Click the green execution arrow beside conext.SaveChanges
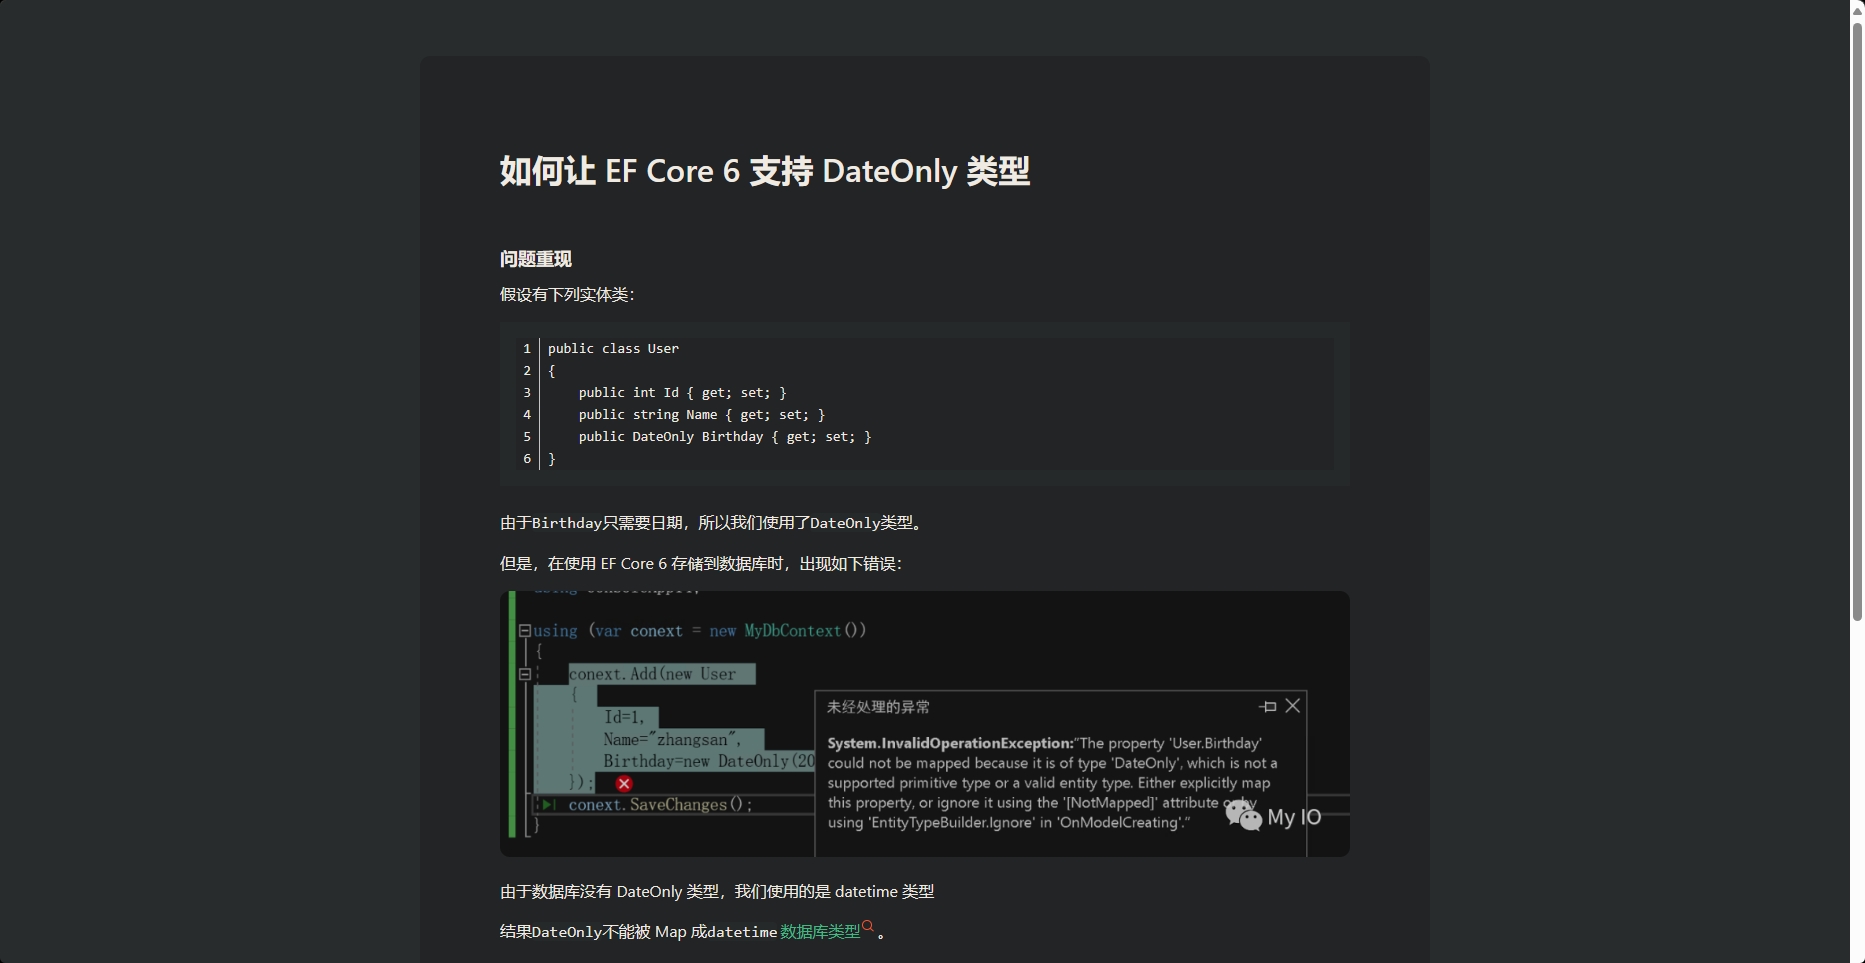The height and width of the screenshot is (963, 1865). pyautogui.click(x=547, y=805)
